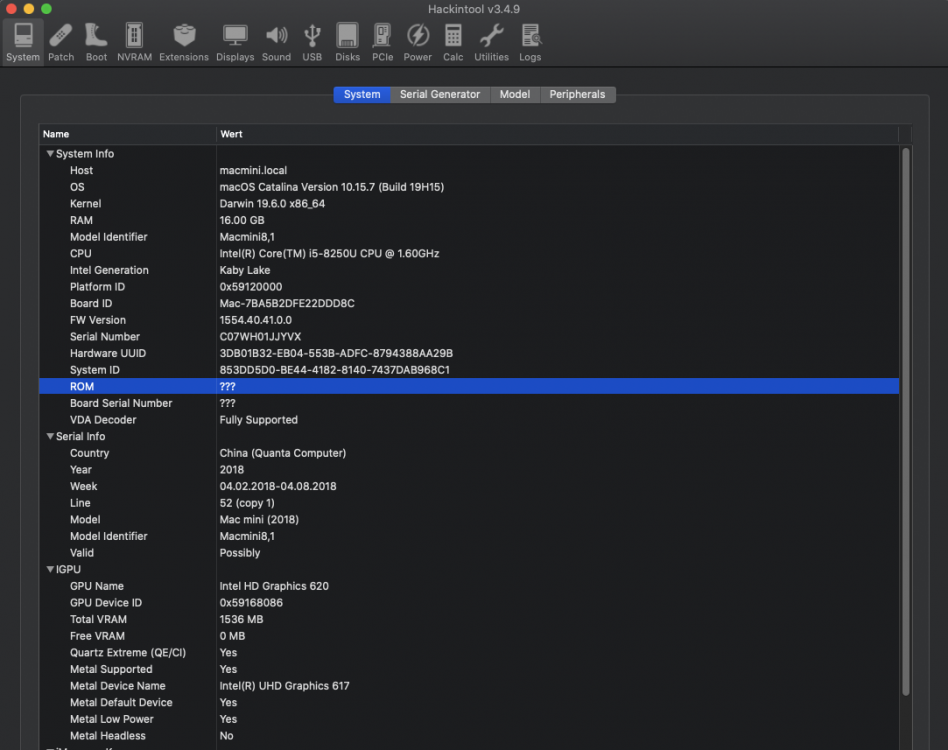The height and width of the screenshot is (750, 948).
Task: Open the USB section
Action: (312, 42)
